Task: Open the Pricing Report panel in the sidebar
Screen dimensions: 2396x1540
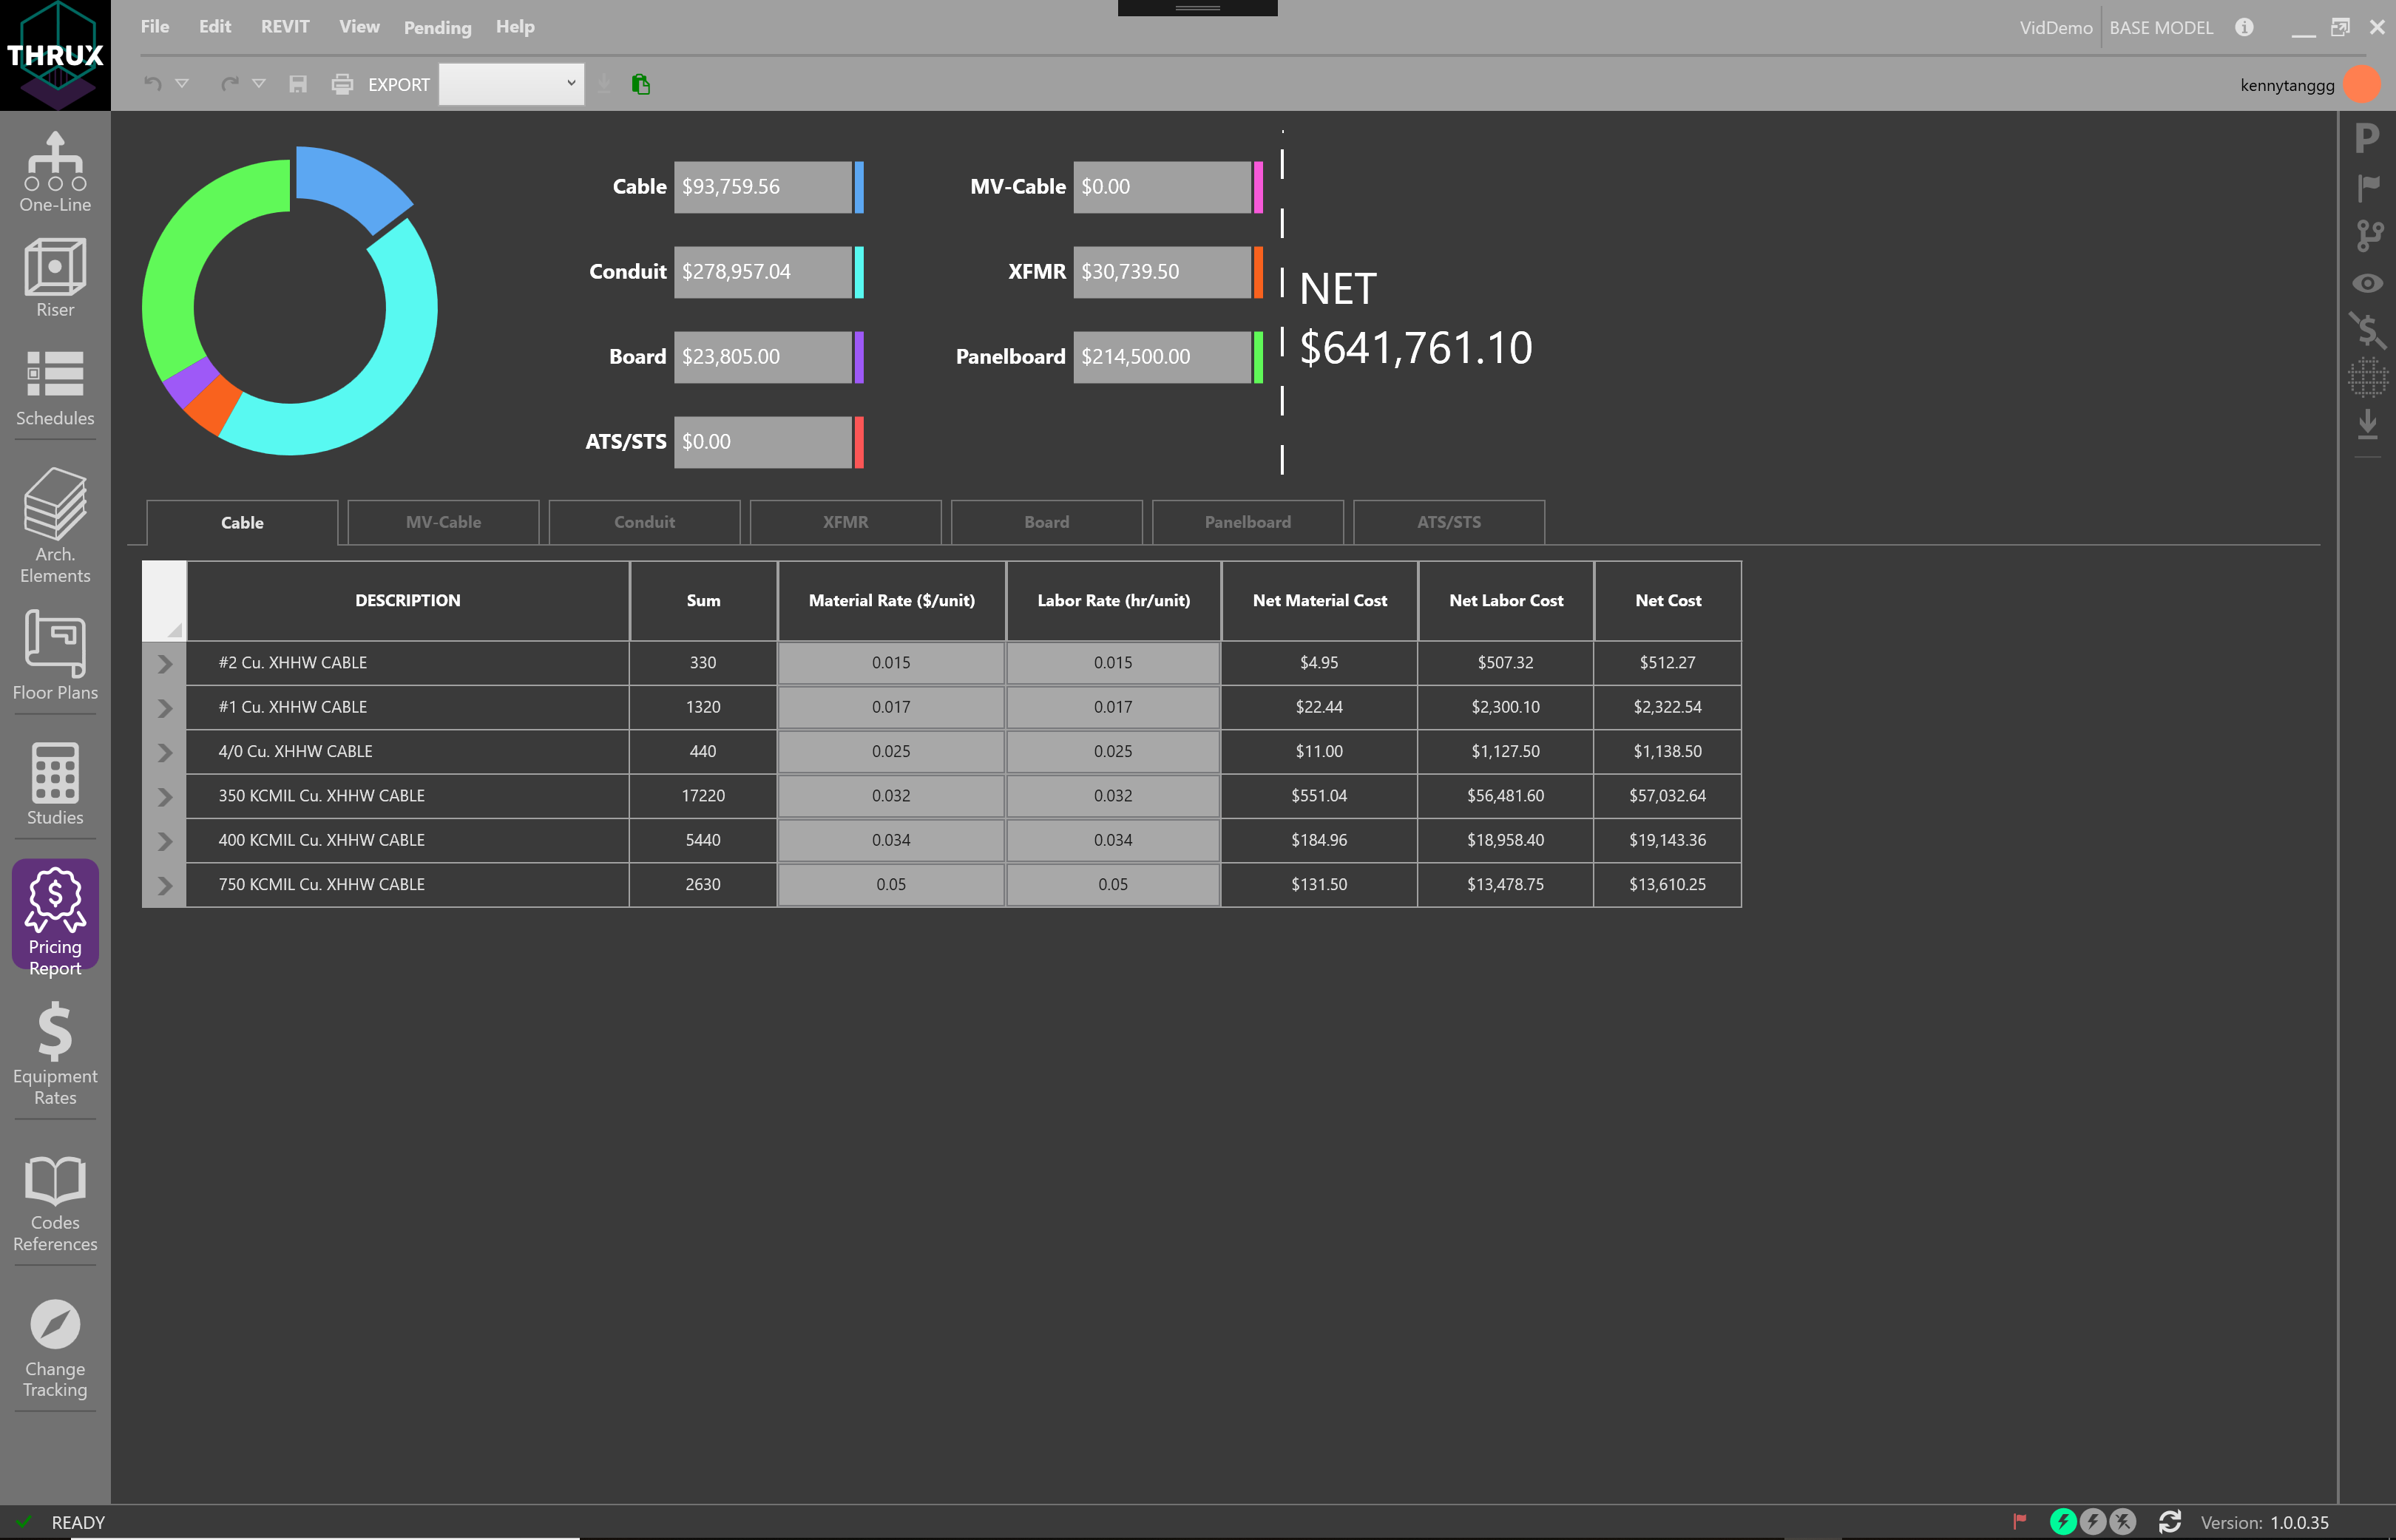Action: click(55, 914)
